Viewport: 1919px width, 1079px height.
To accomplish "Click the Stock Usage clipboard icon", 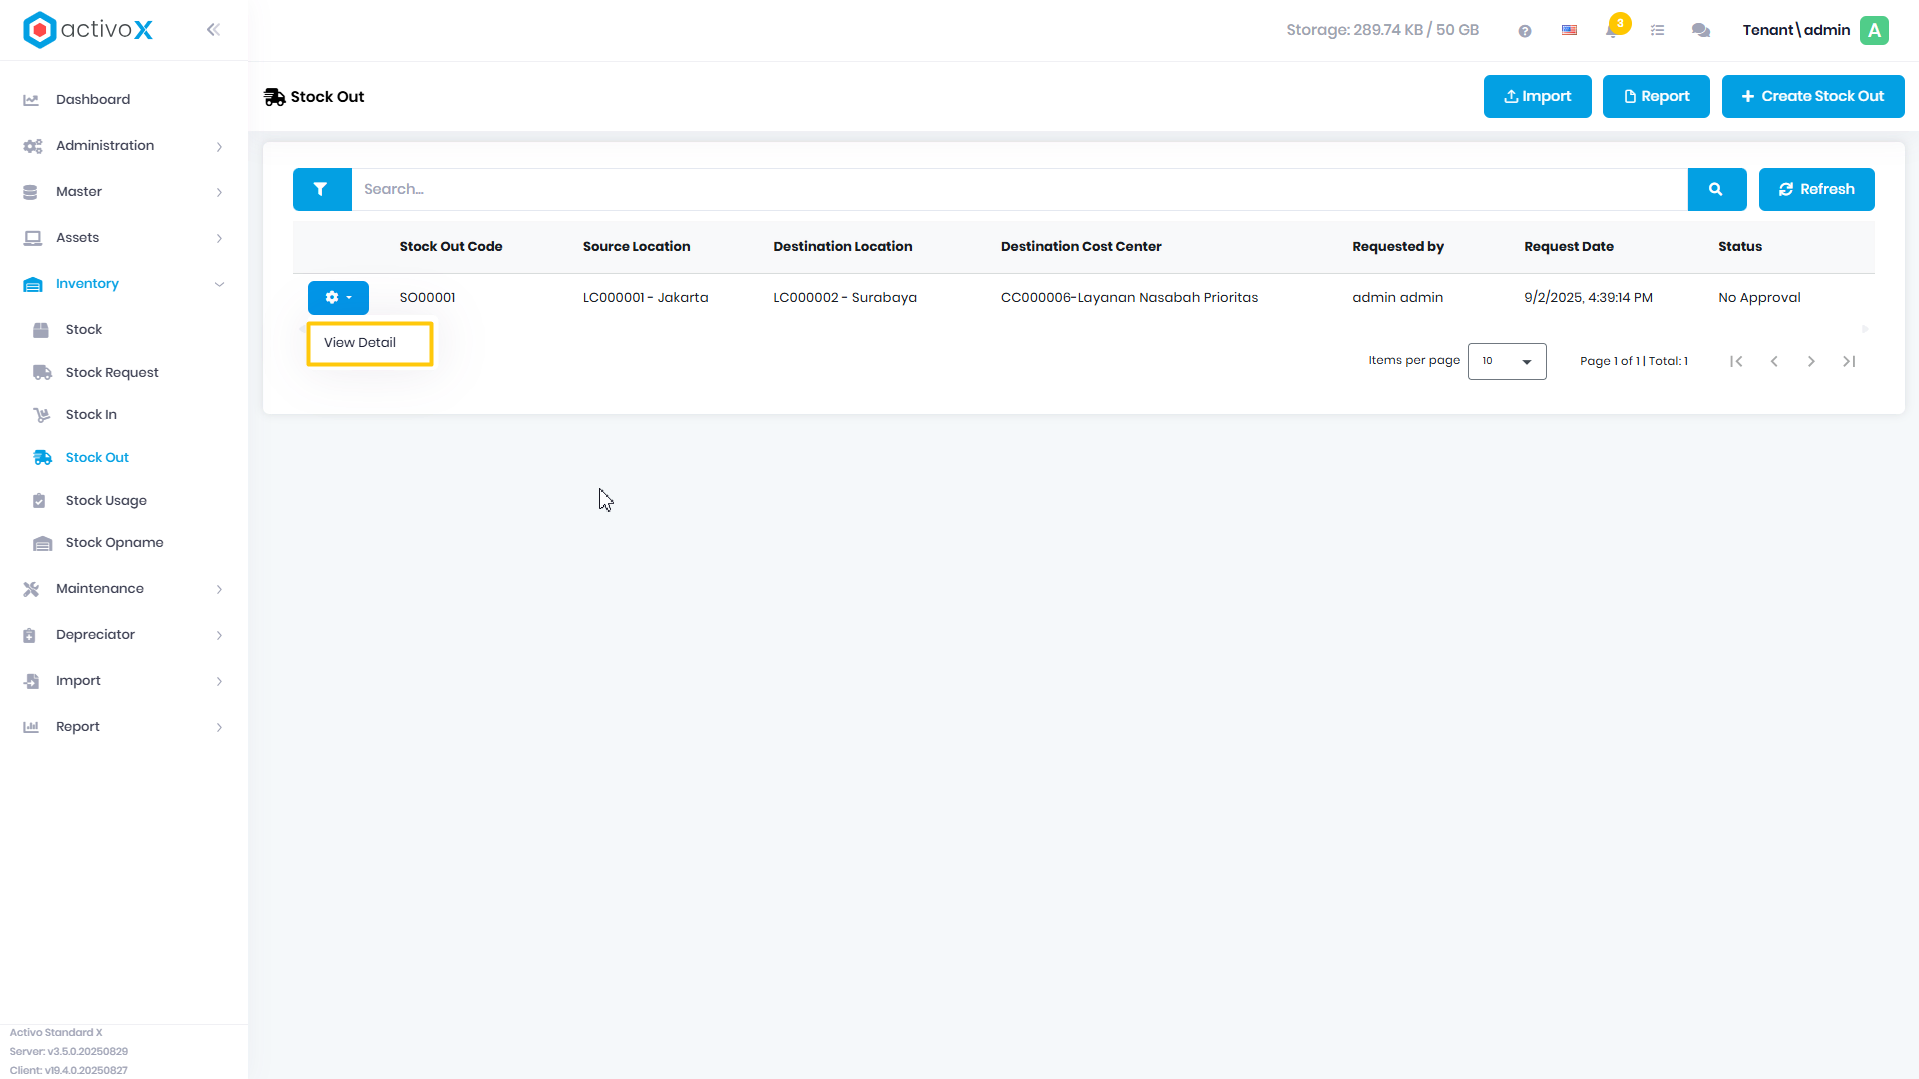I will [x=39, y=501].
